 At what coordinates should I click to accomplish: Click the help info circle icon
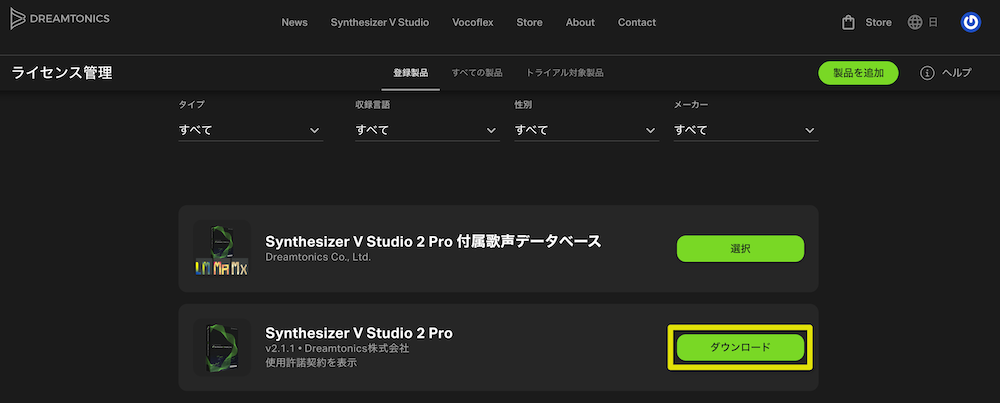click(x=927, y=73)
